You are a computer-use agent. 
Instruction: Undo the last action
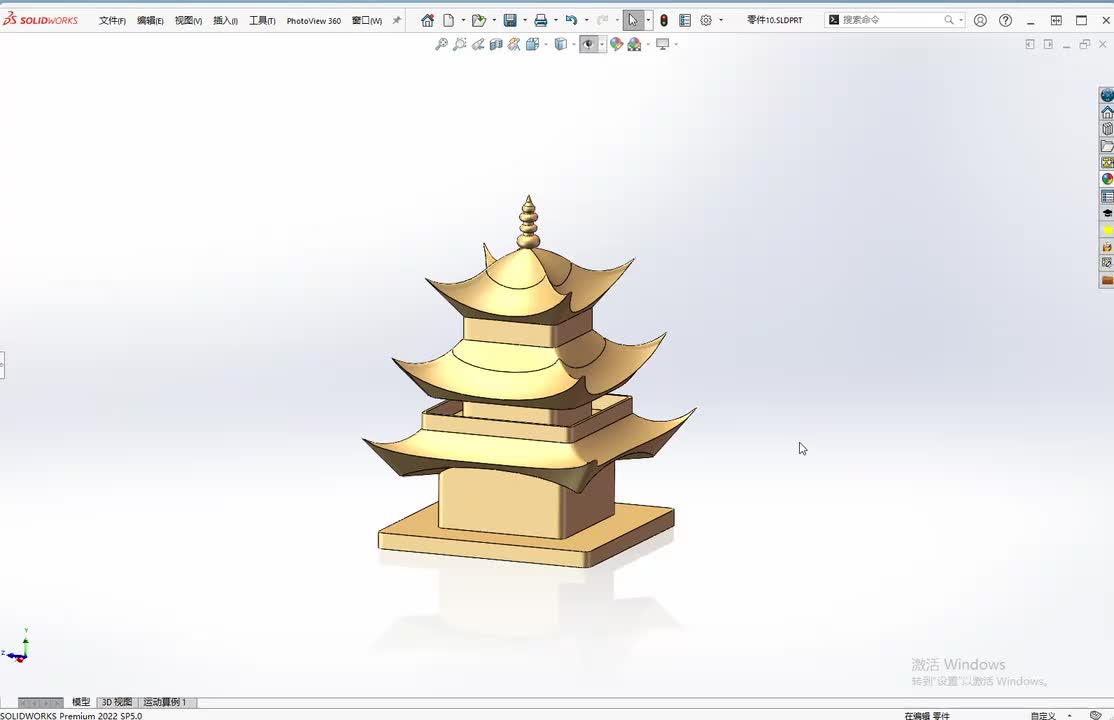tap(571, 21)
